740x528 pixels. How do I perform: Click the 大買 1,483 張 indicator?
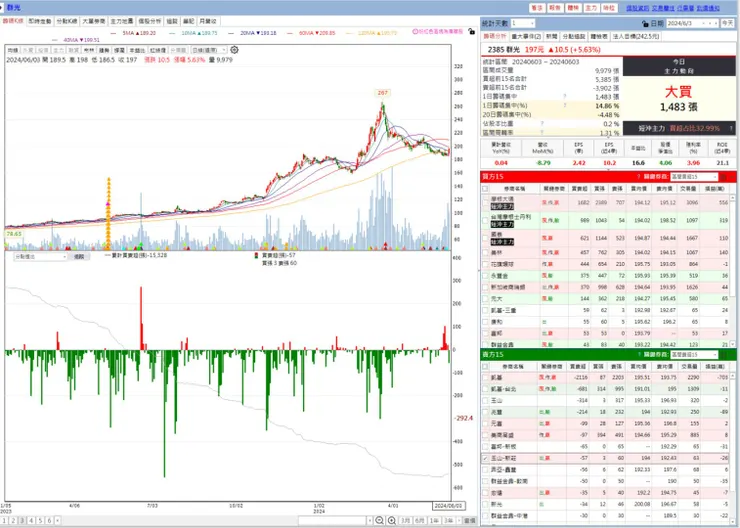[679, 99]
